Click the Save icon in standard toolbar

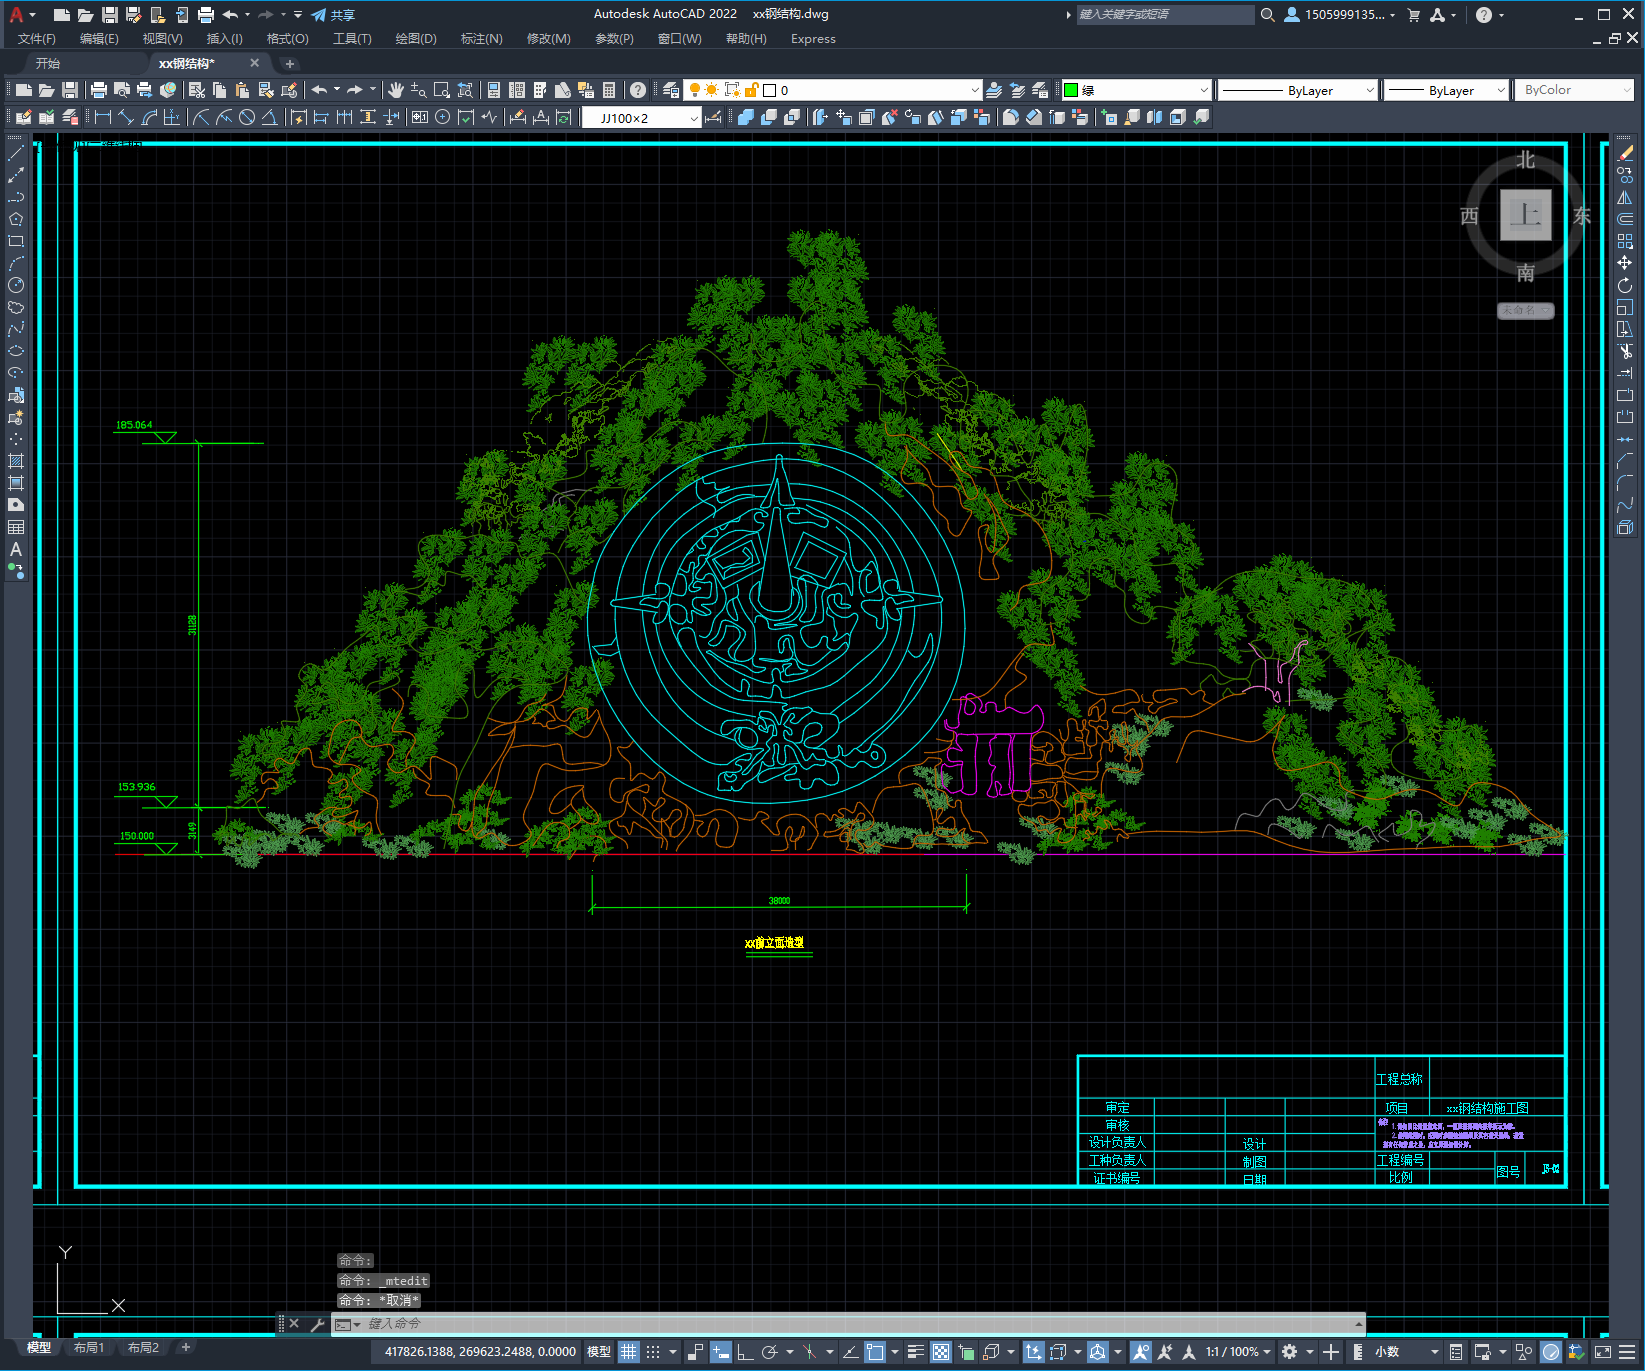(x=70, y=90)
